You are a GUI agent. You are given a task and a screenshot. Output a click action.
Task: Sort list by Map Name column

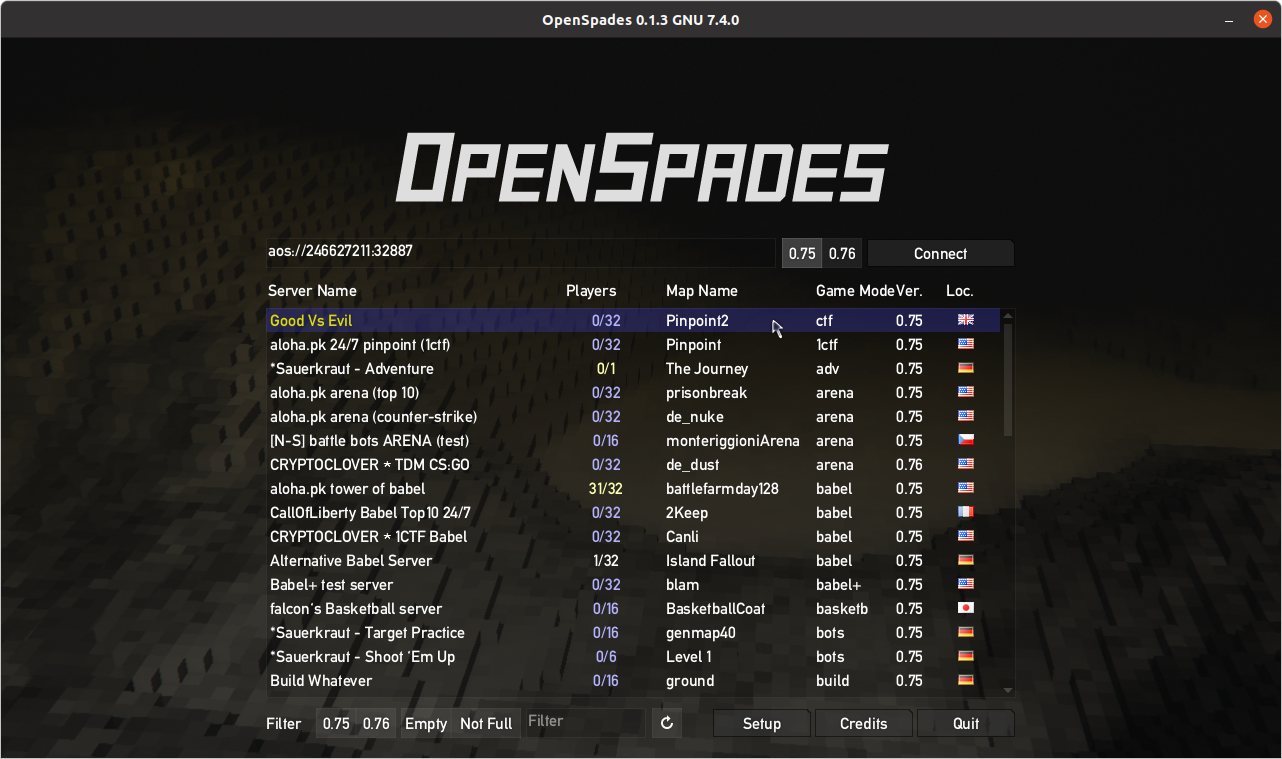pyautogui.click(x=702, y=291)
